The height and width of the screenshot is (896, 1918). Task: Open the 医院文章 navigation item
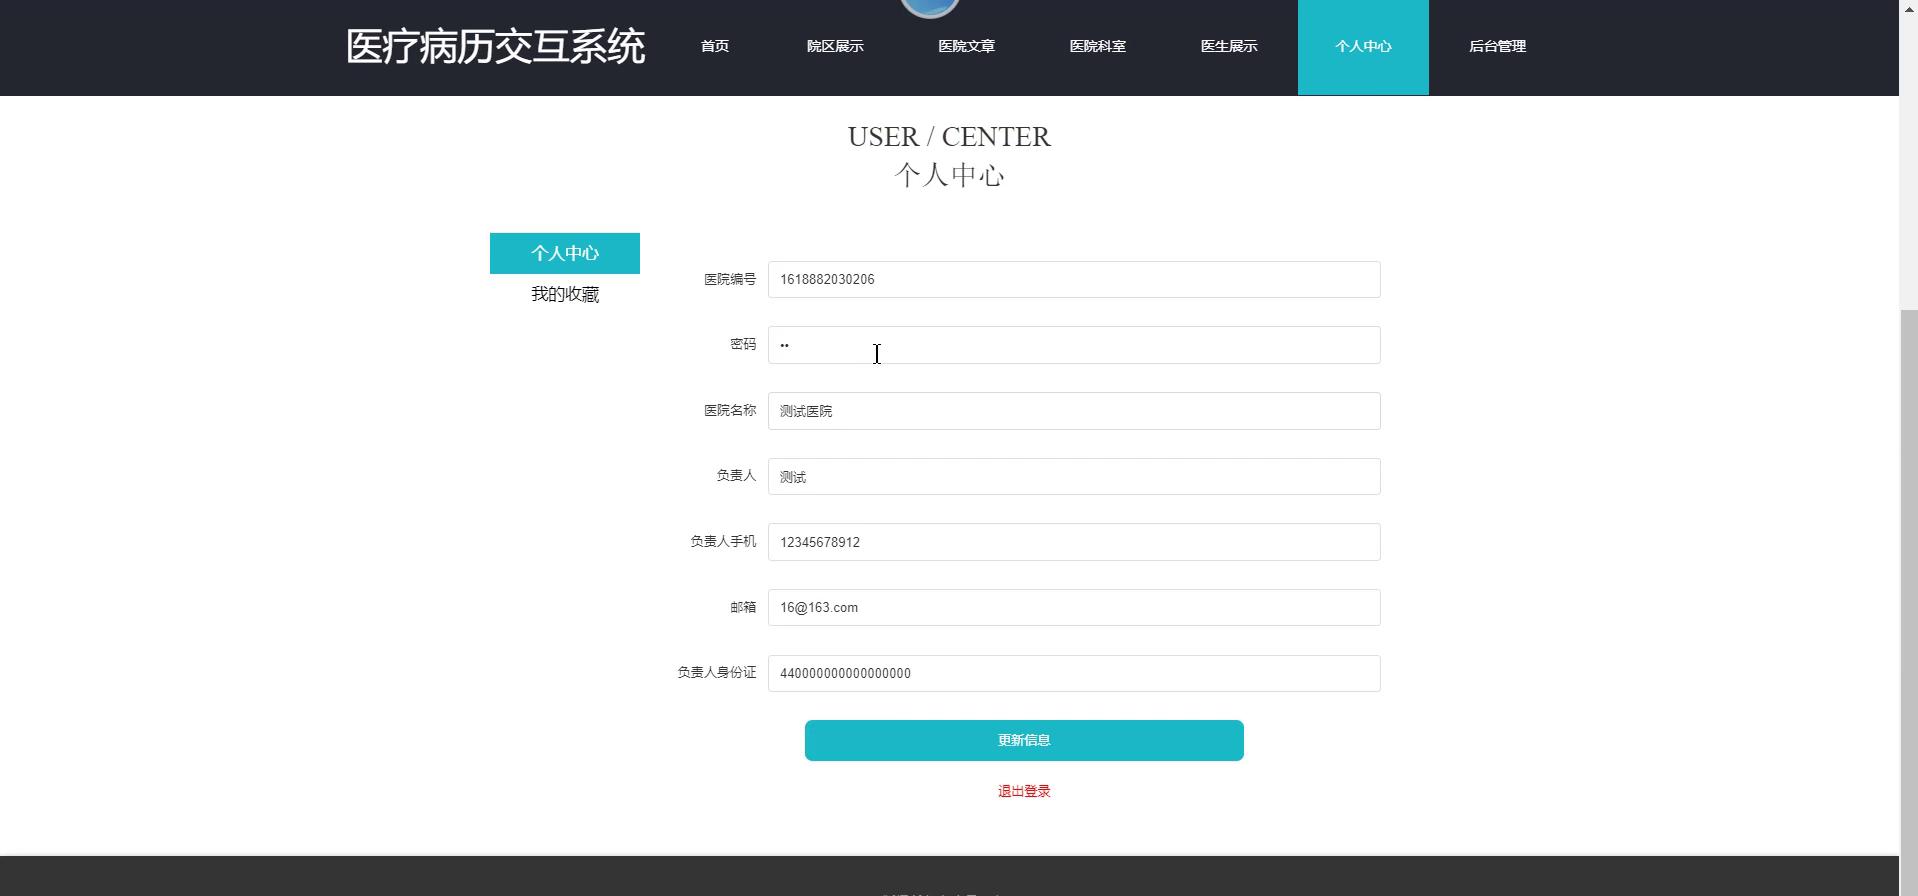[966, 47]
